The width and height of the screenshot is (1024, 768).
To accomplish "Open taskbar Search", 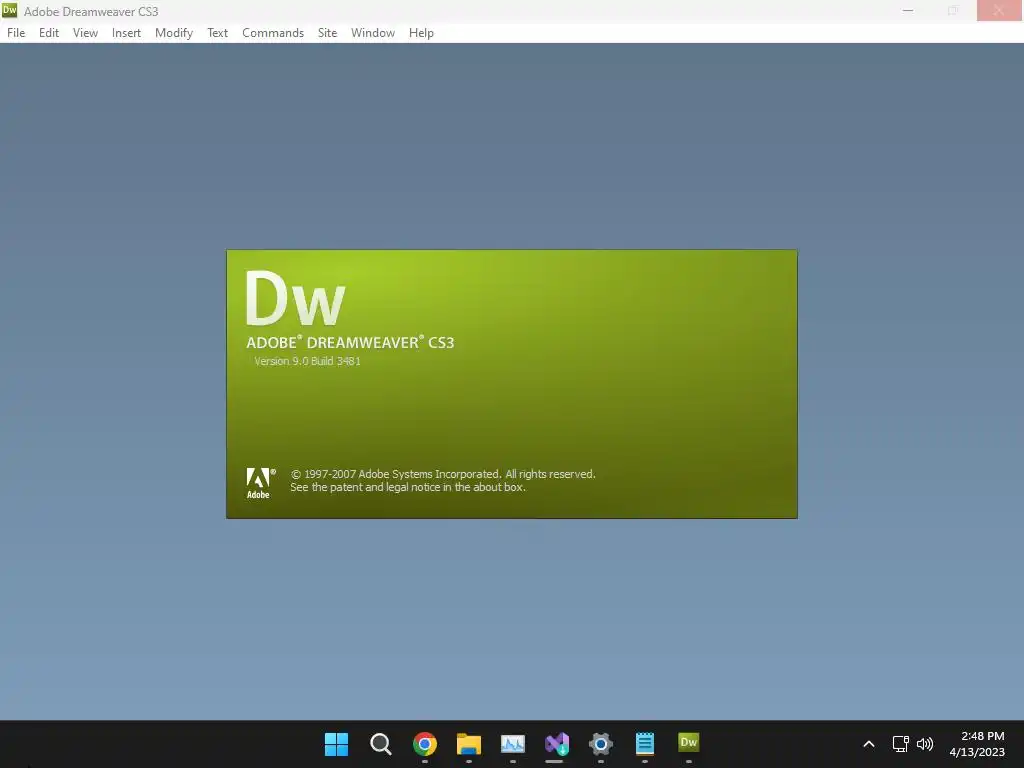I will pyautogui.click(x=380, y=743).
